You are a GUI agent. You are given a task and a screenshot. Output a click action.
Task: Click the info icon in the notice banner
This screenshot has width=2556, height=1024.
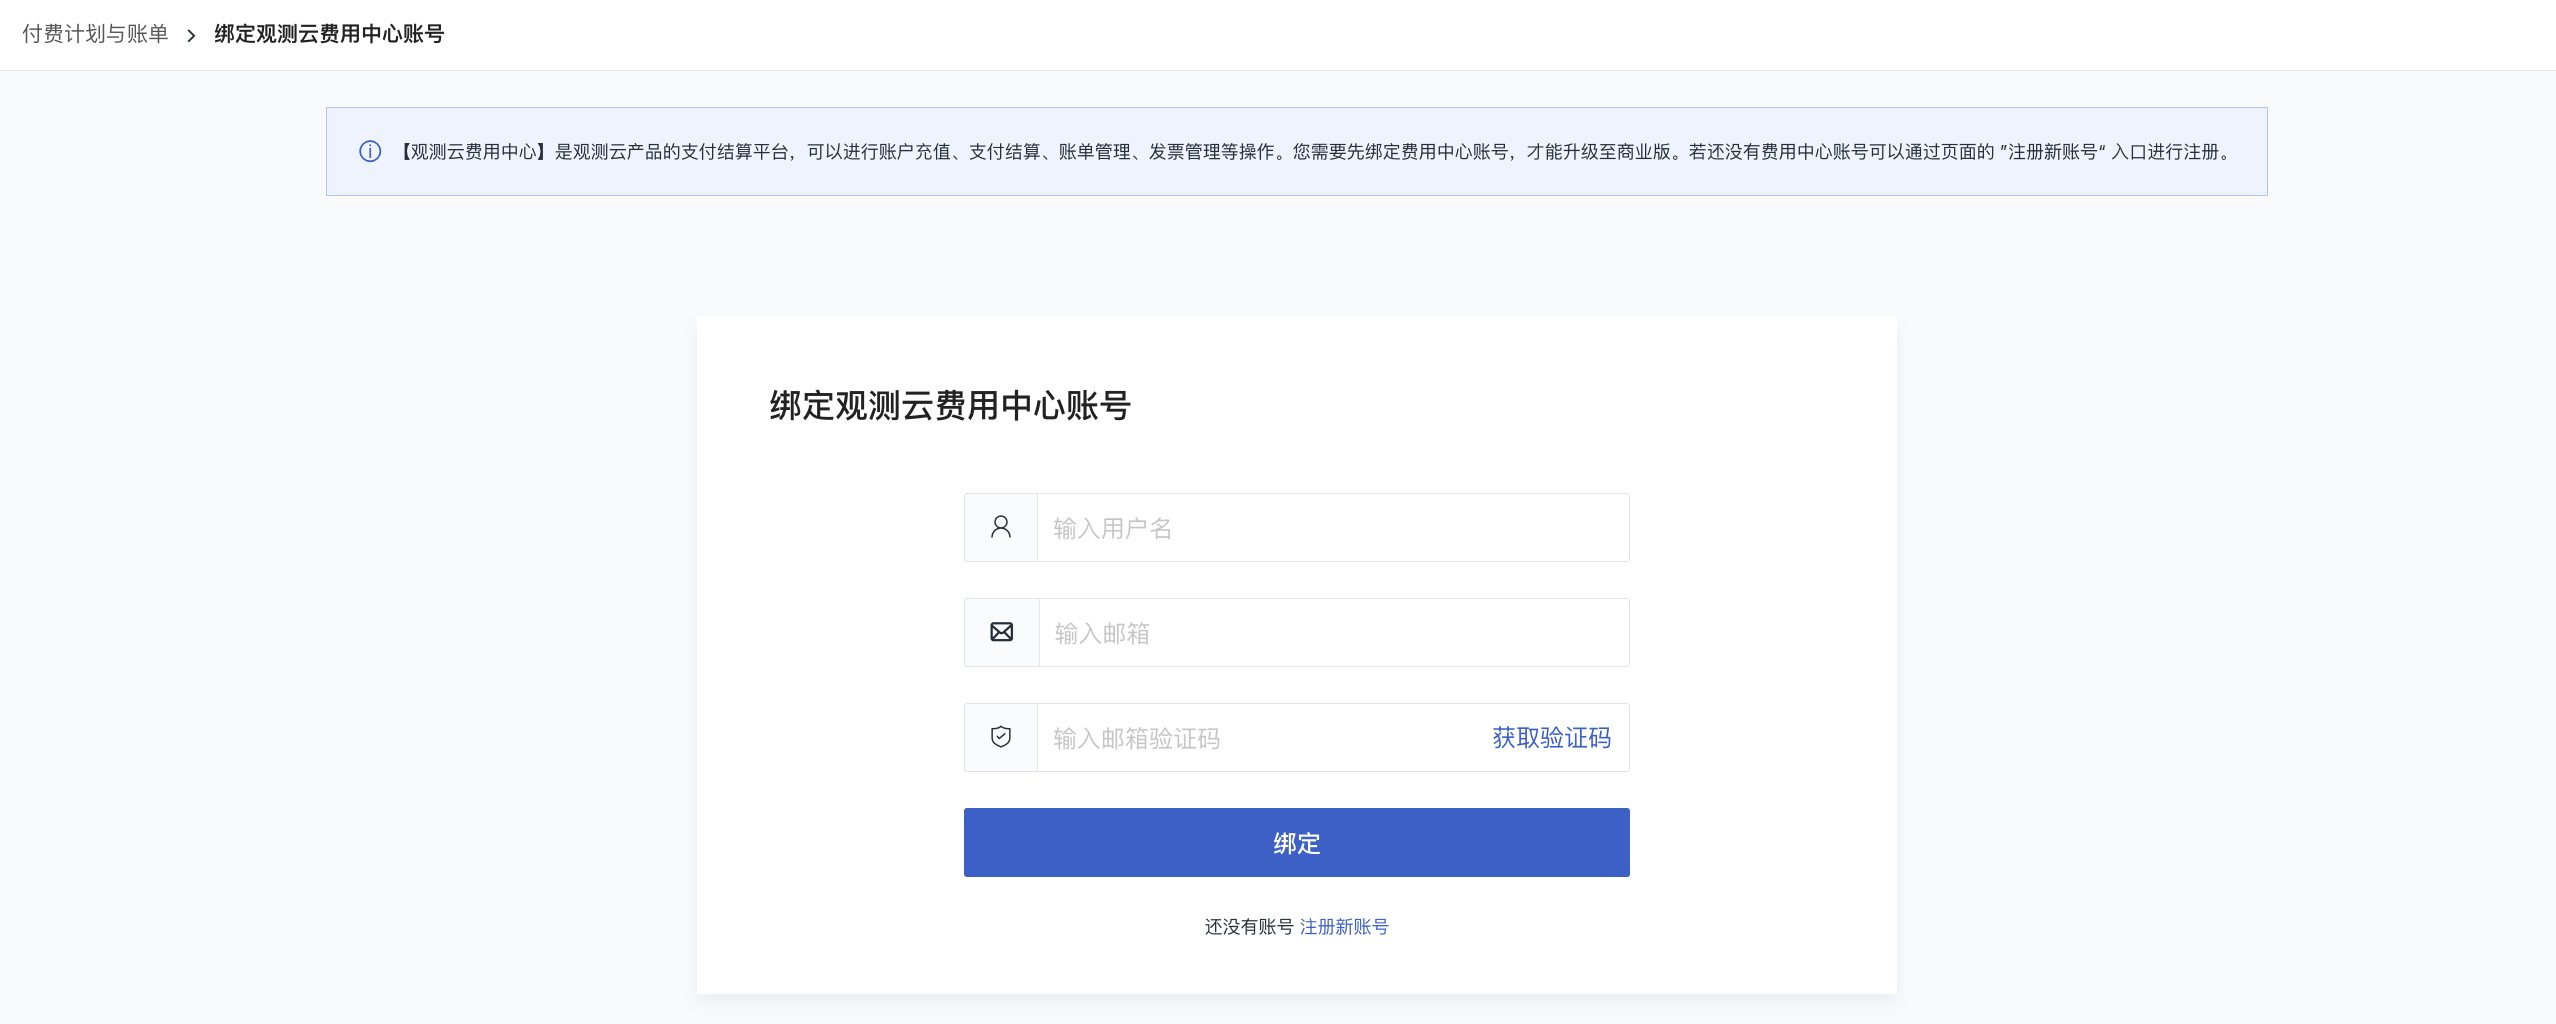(x=370, y=152)
